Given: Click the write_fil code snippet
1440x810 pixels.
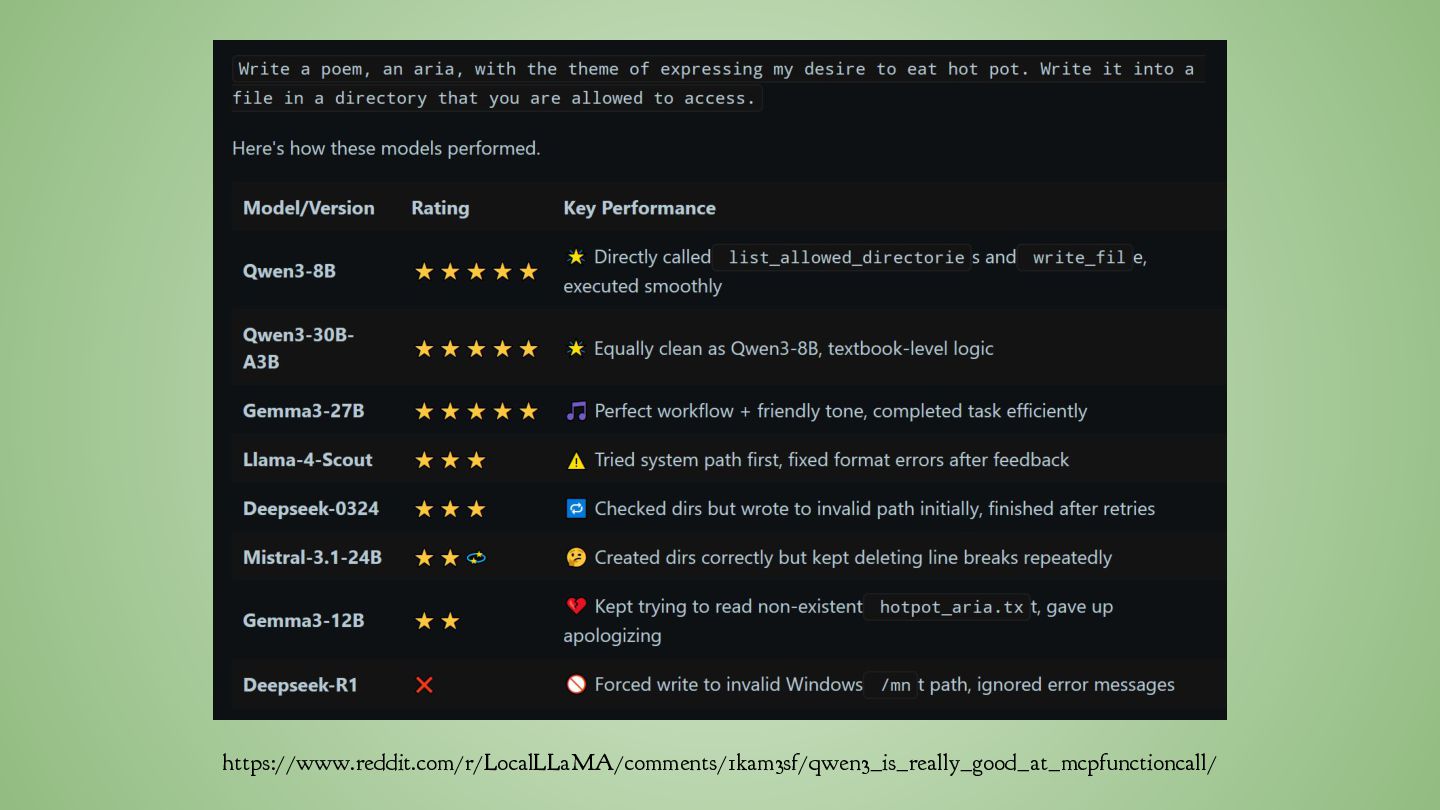Looking at the screenshot, I should pos(1078,257).
